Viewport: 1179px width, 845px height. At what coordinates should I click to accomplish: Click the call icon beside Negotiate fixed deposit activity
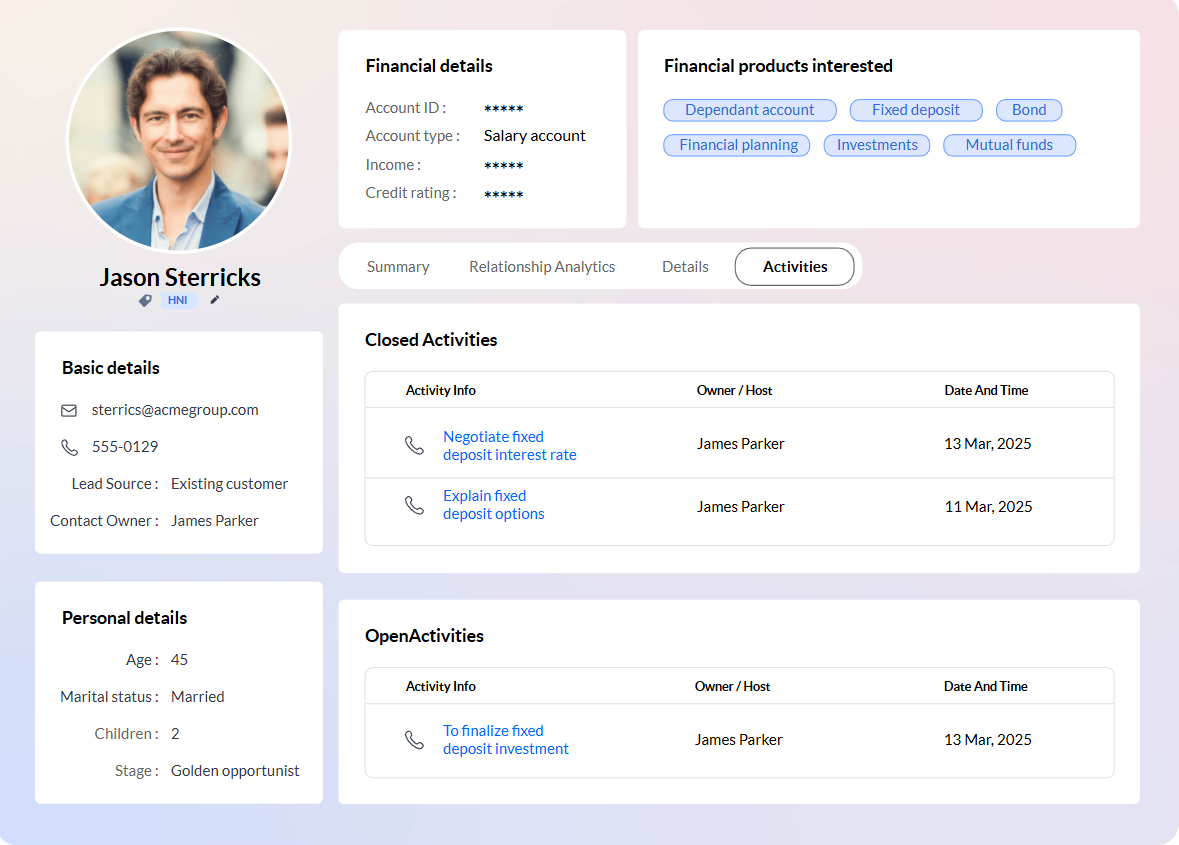(x=415, y=445)
